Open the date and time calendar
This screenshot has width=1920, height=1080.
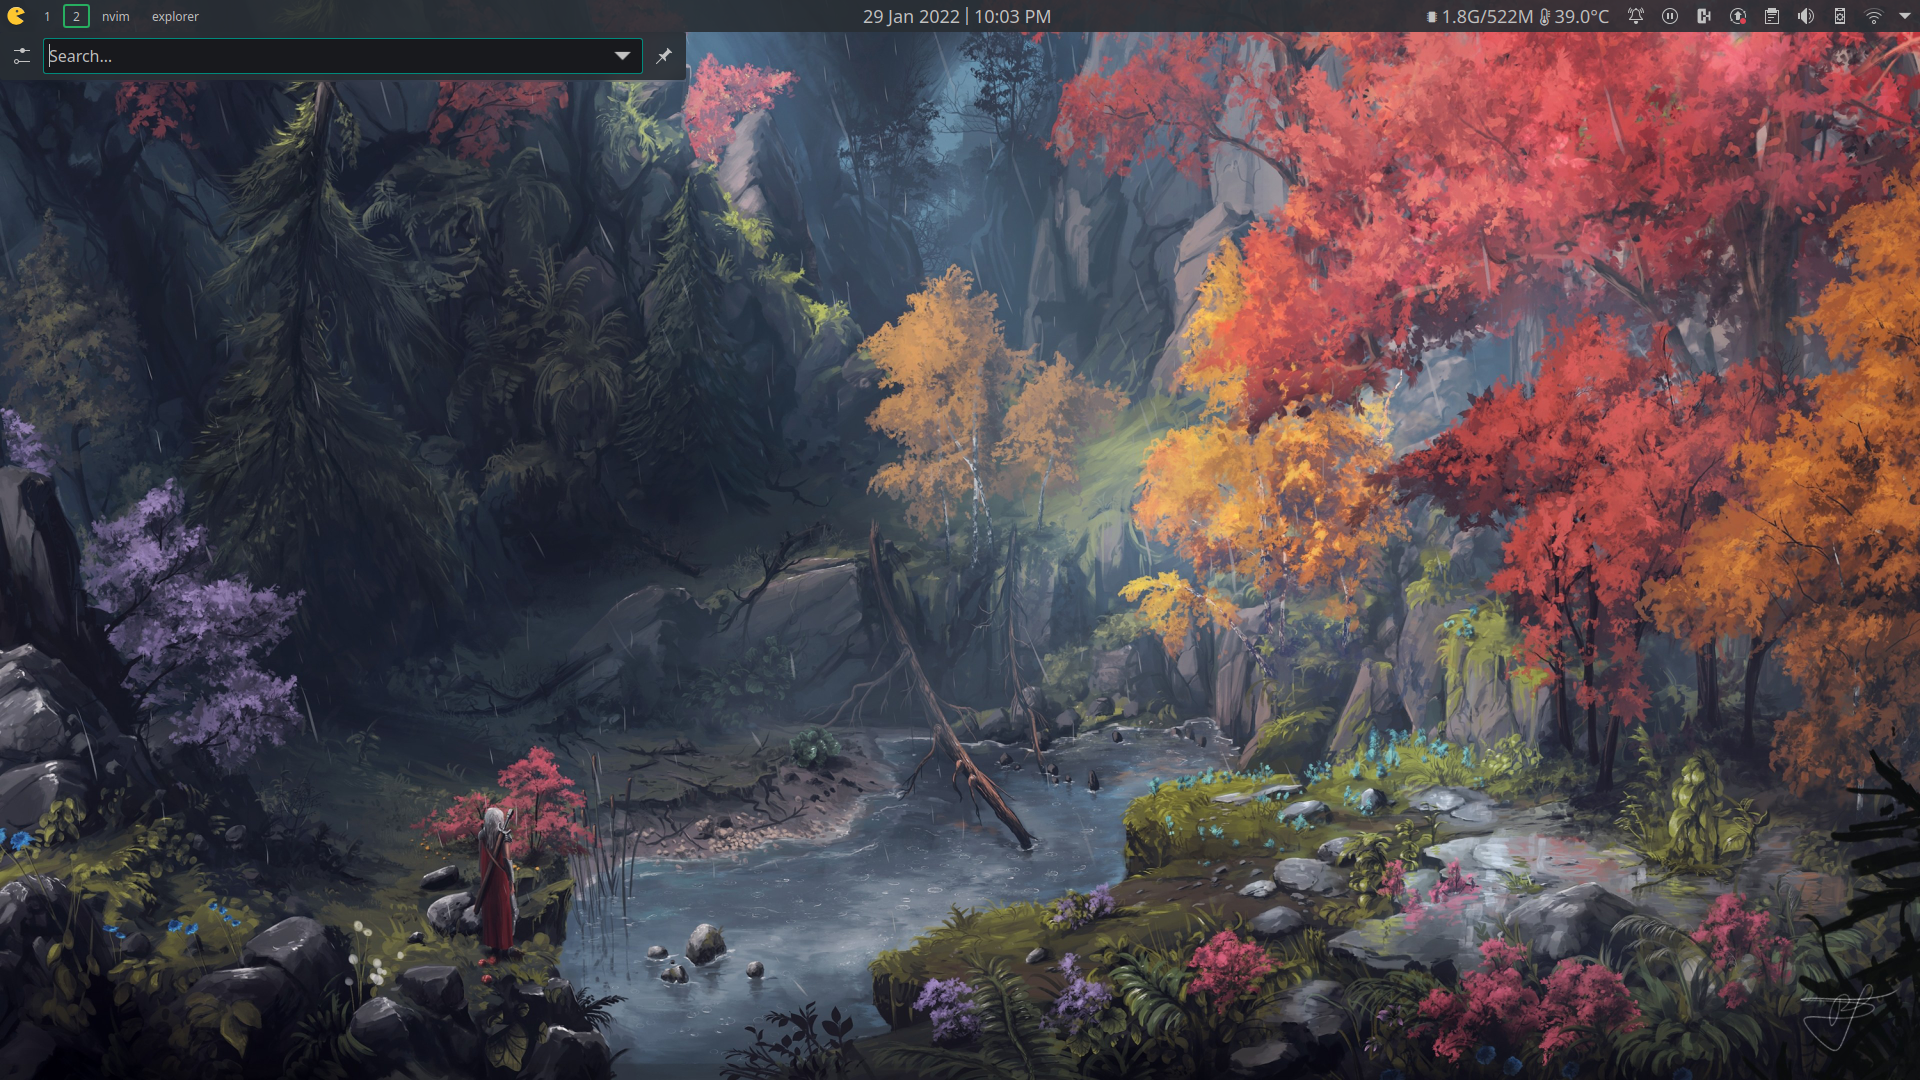[x=956, y=16]
